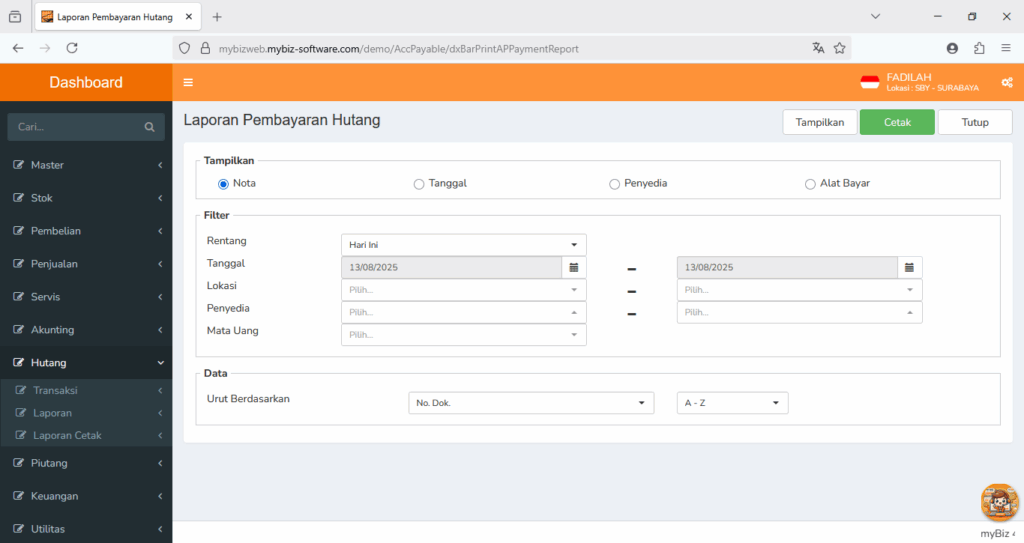Open the first Lokasi dropdown
Screen dimensions: 1024x543
click(464, 289)
